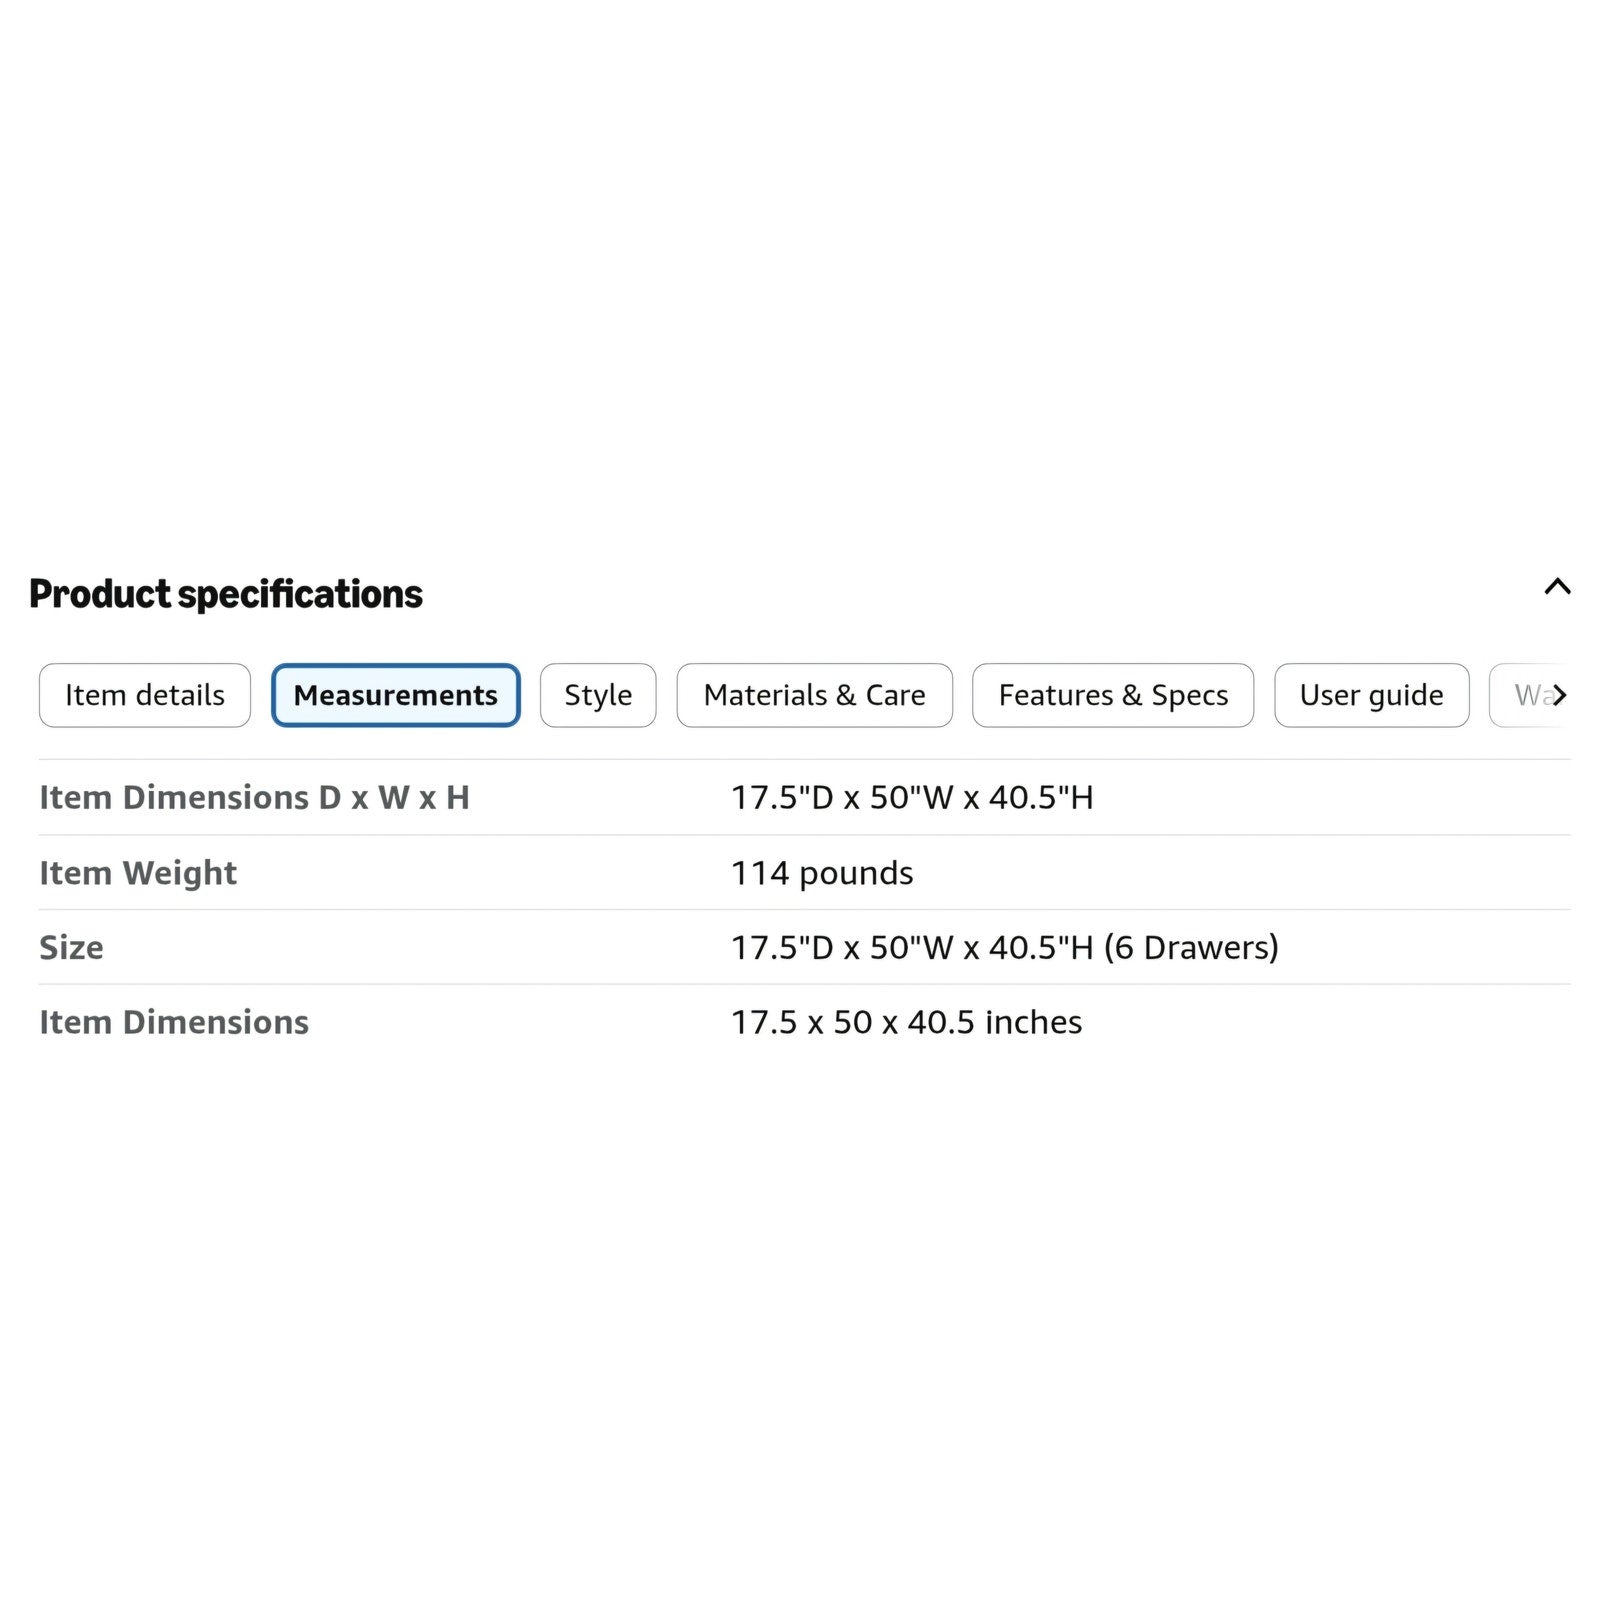The image size is (1600, 1600).
Task: Collapse the Product specifications section chevron
Action: (x=1557, y=587)
